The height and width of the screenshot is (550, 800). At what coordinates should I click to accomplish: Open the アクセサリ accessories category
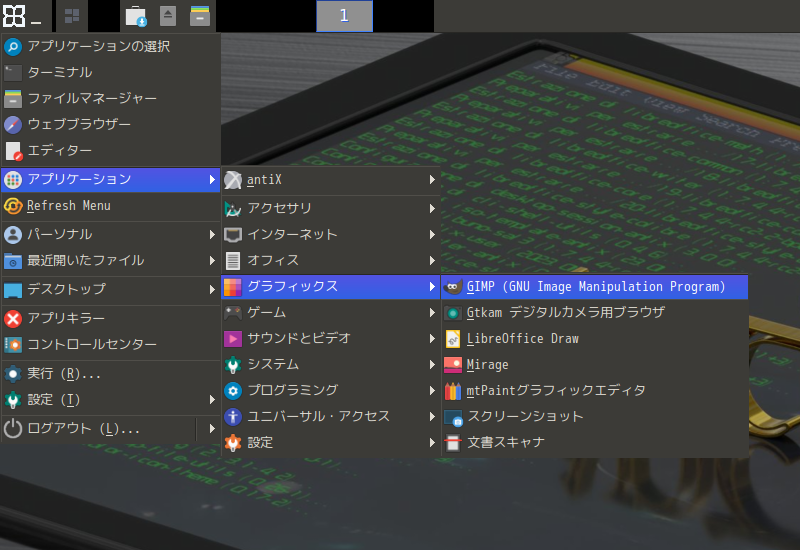coord(331,209)
